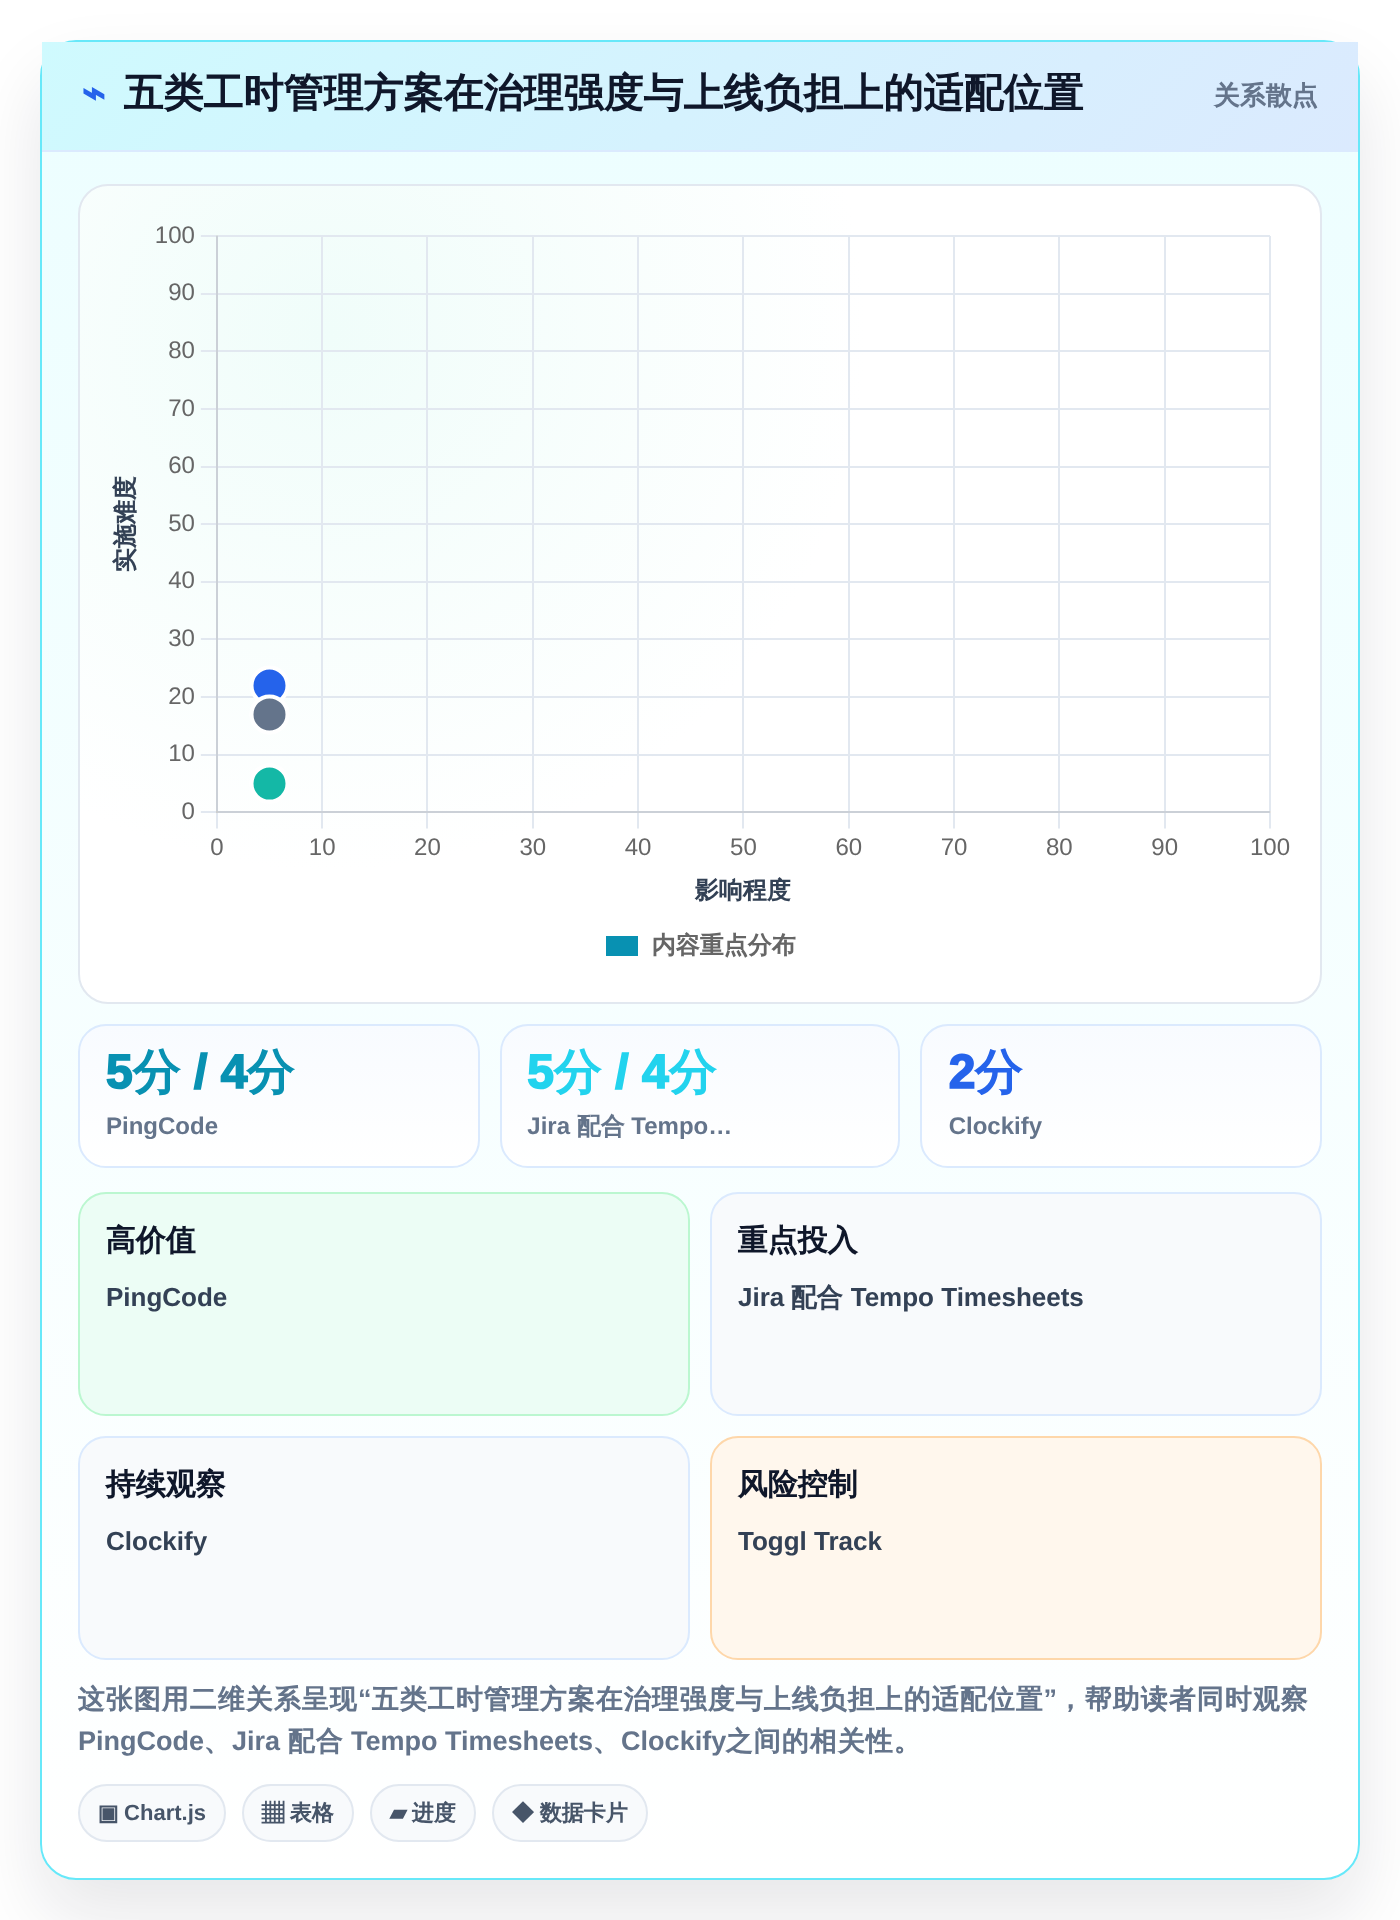Click the Chart.js tag chip

coord(152,1813)
